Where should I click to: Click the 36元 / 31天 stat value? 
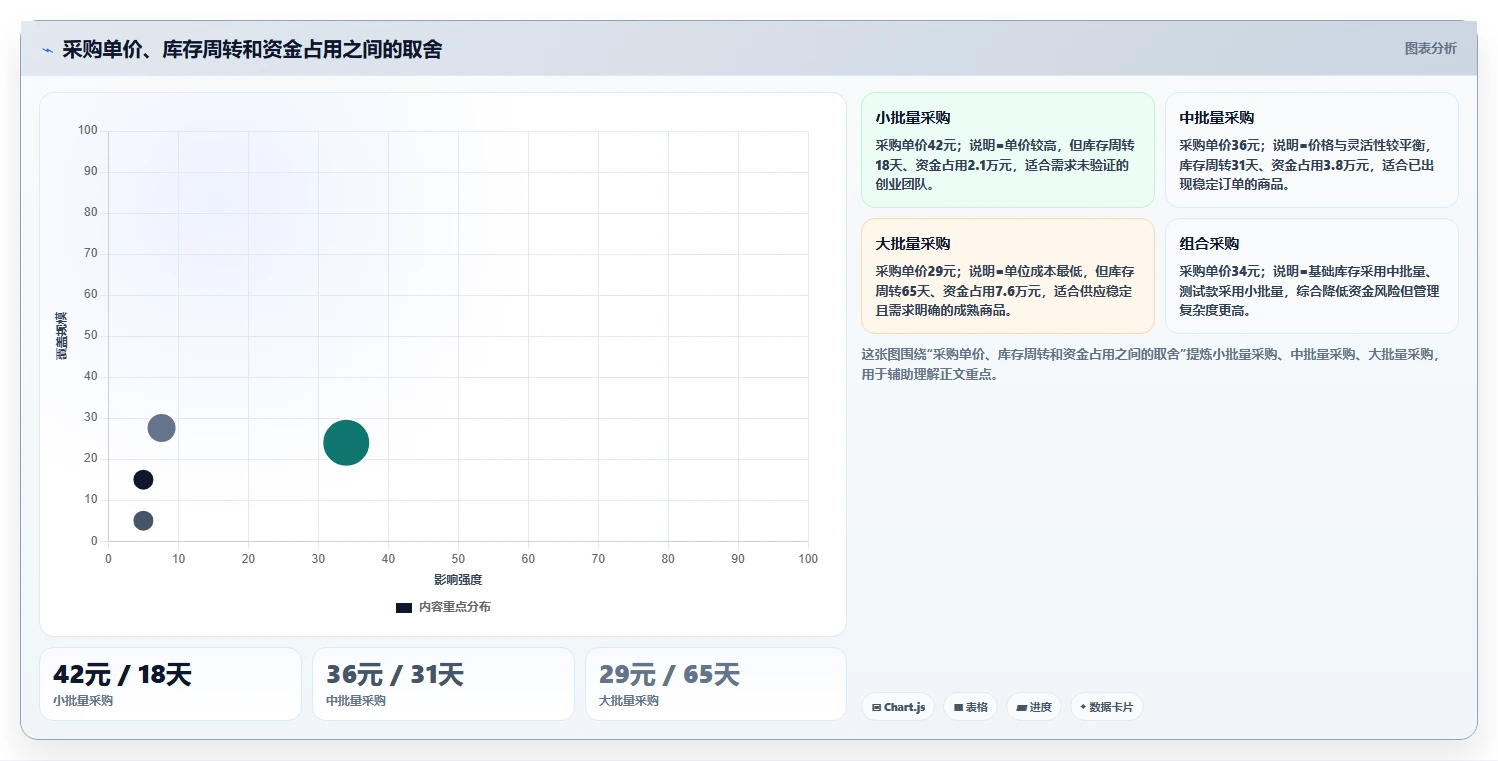point(395,675)
